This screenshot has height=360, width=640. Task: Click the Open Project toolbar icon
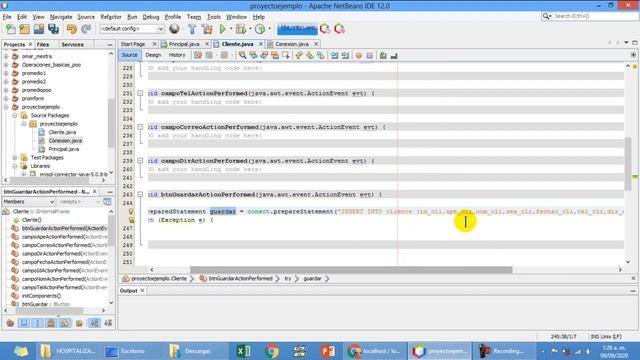(39, 29)
